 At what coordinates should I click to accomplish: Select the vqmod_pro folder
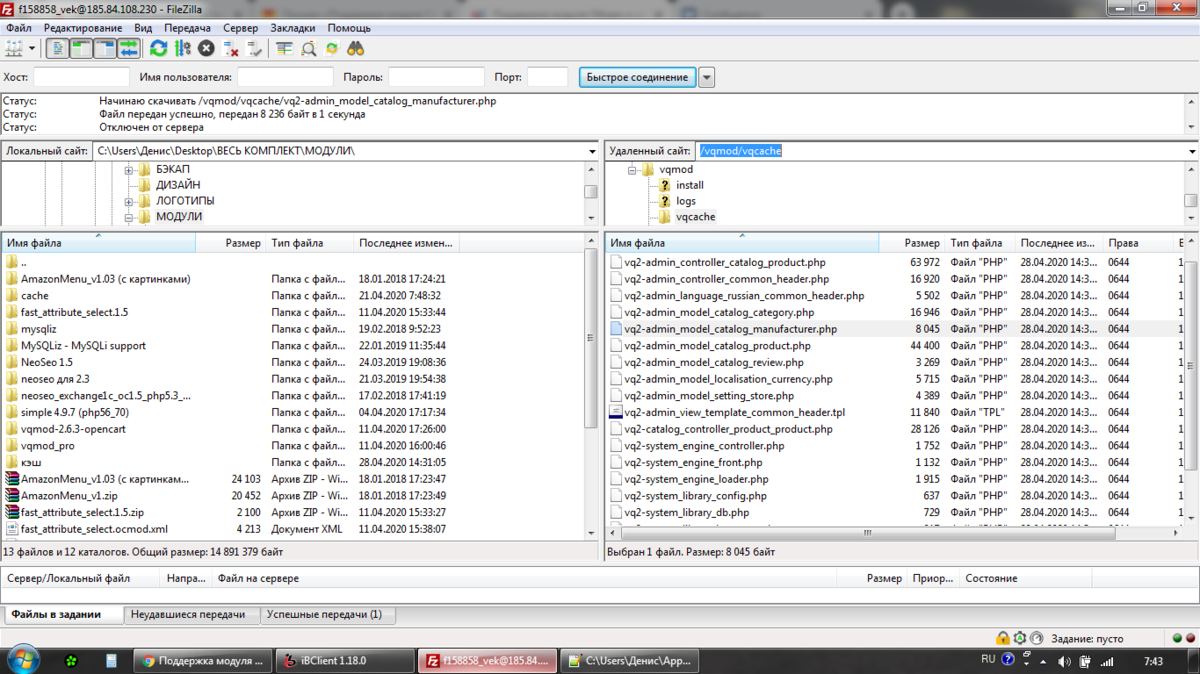coord(47,446)
